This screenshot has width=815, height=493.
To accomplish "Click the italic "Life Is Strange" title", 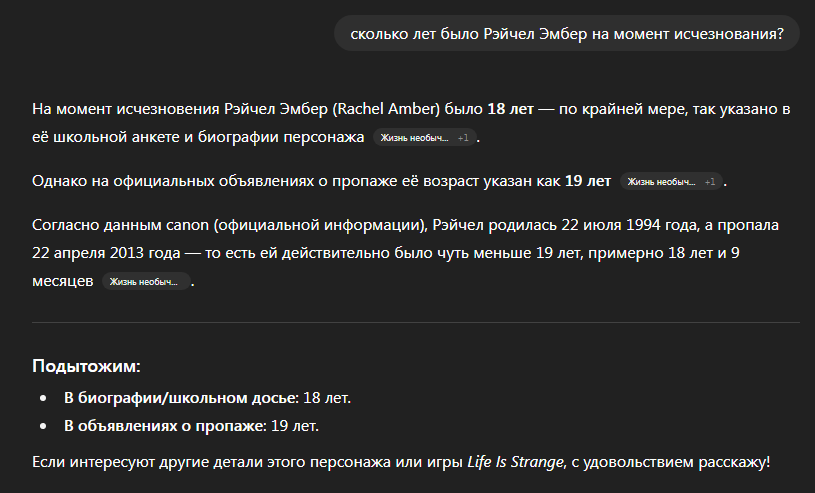I will (x=515, y=462).
